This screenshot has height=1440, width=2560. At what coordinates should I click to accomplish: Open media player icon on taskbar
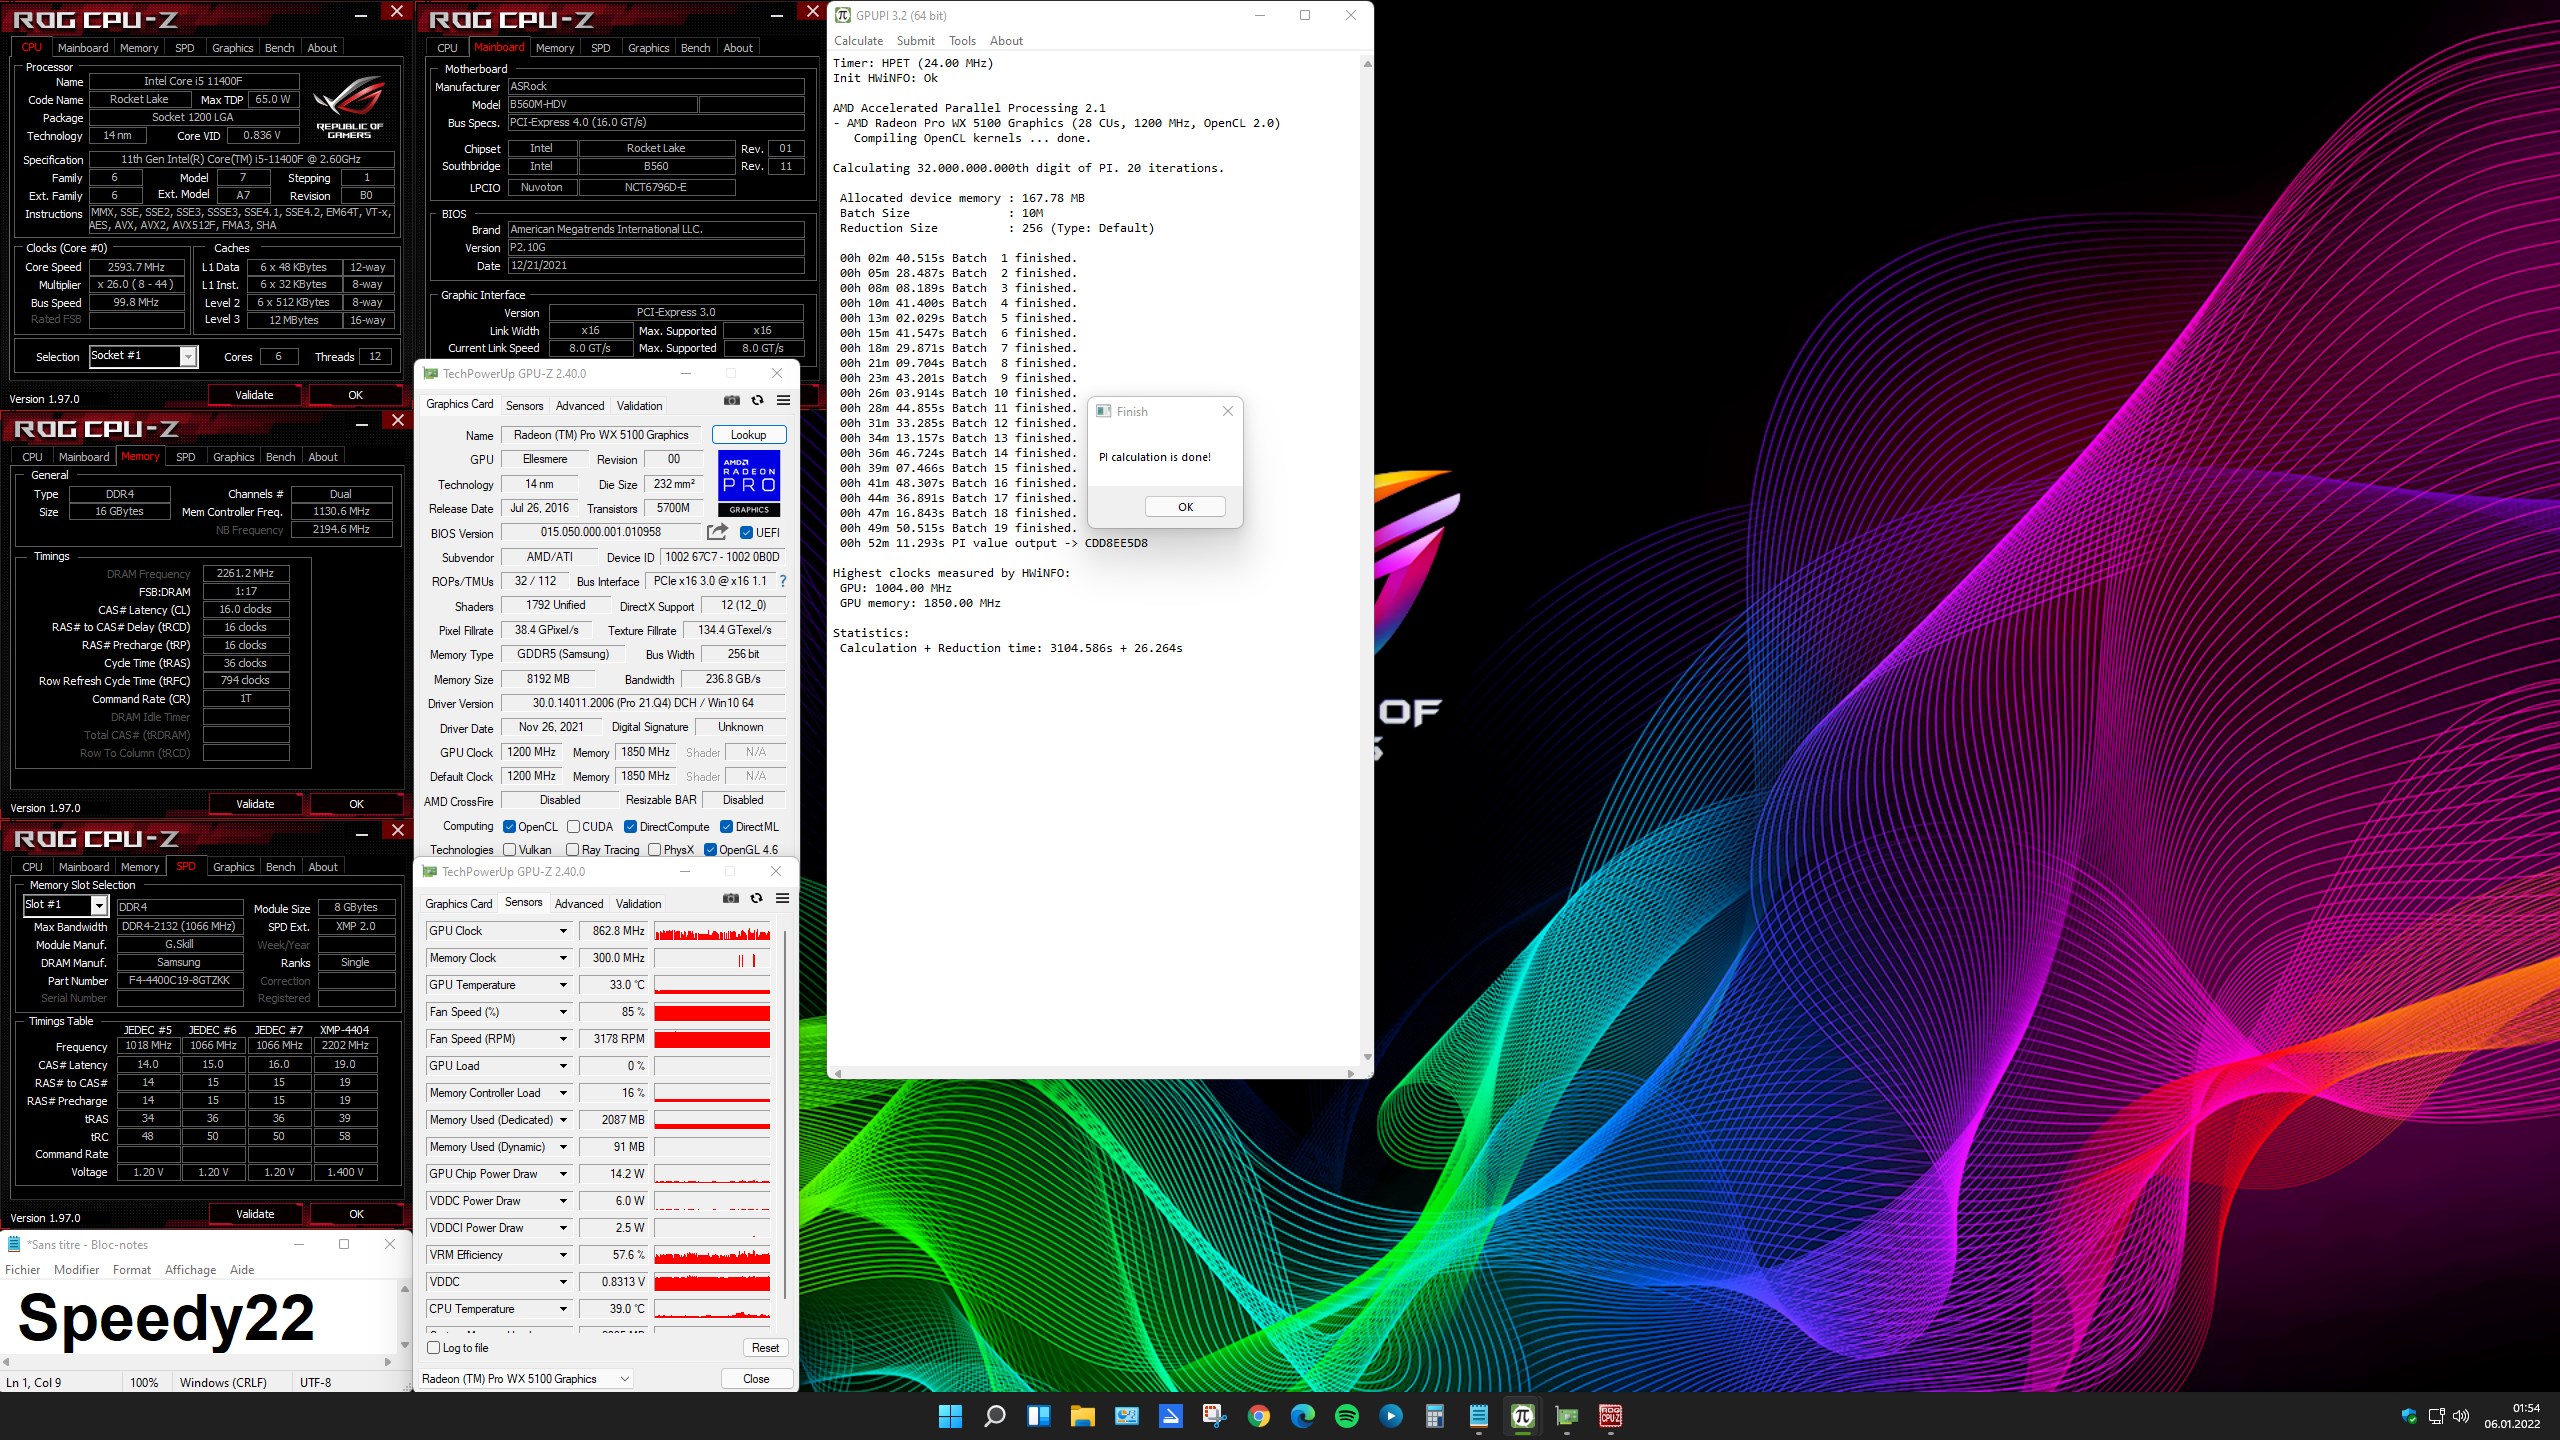1390,1416
